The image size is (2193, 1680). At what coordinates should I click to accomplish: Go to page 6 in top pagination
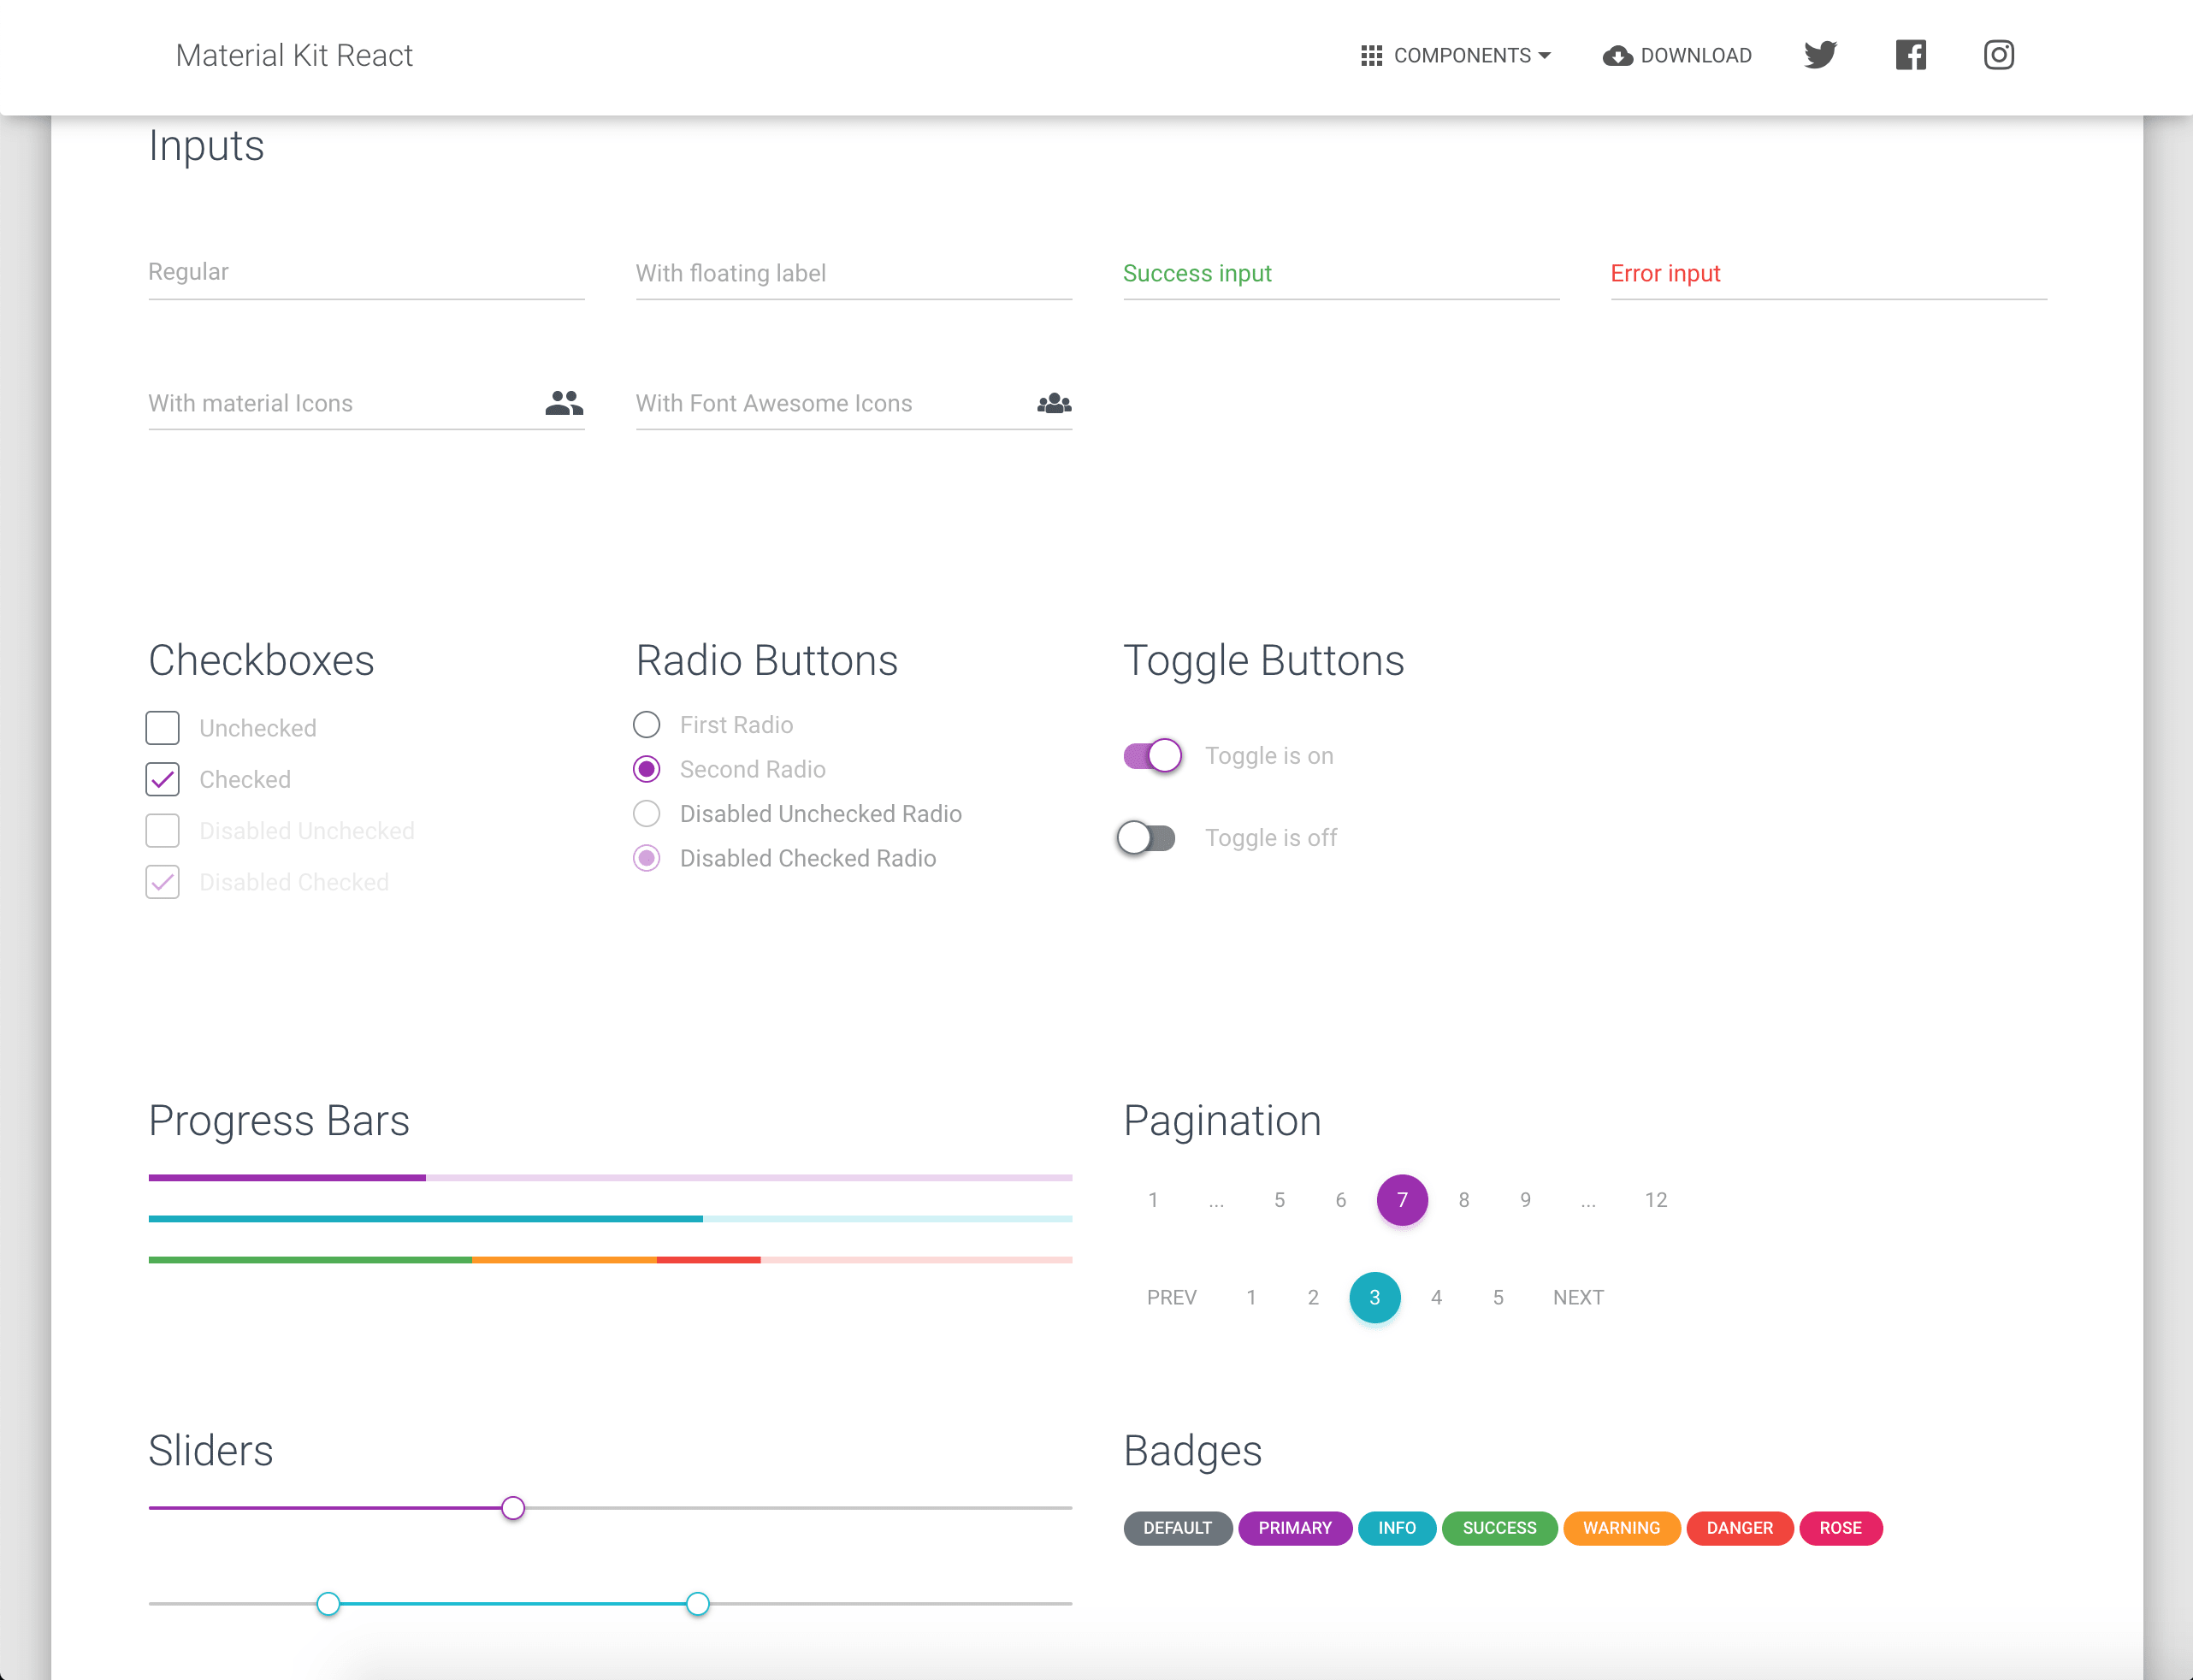click(1340, 1200)
